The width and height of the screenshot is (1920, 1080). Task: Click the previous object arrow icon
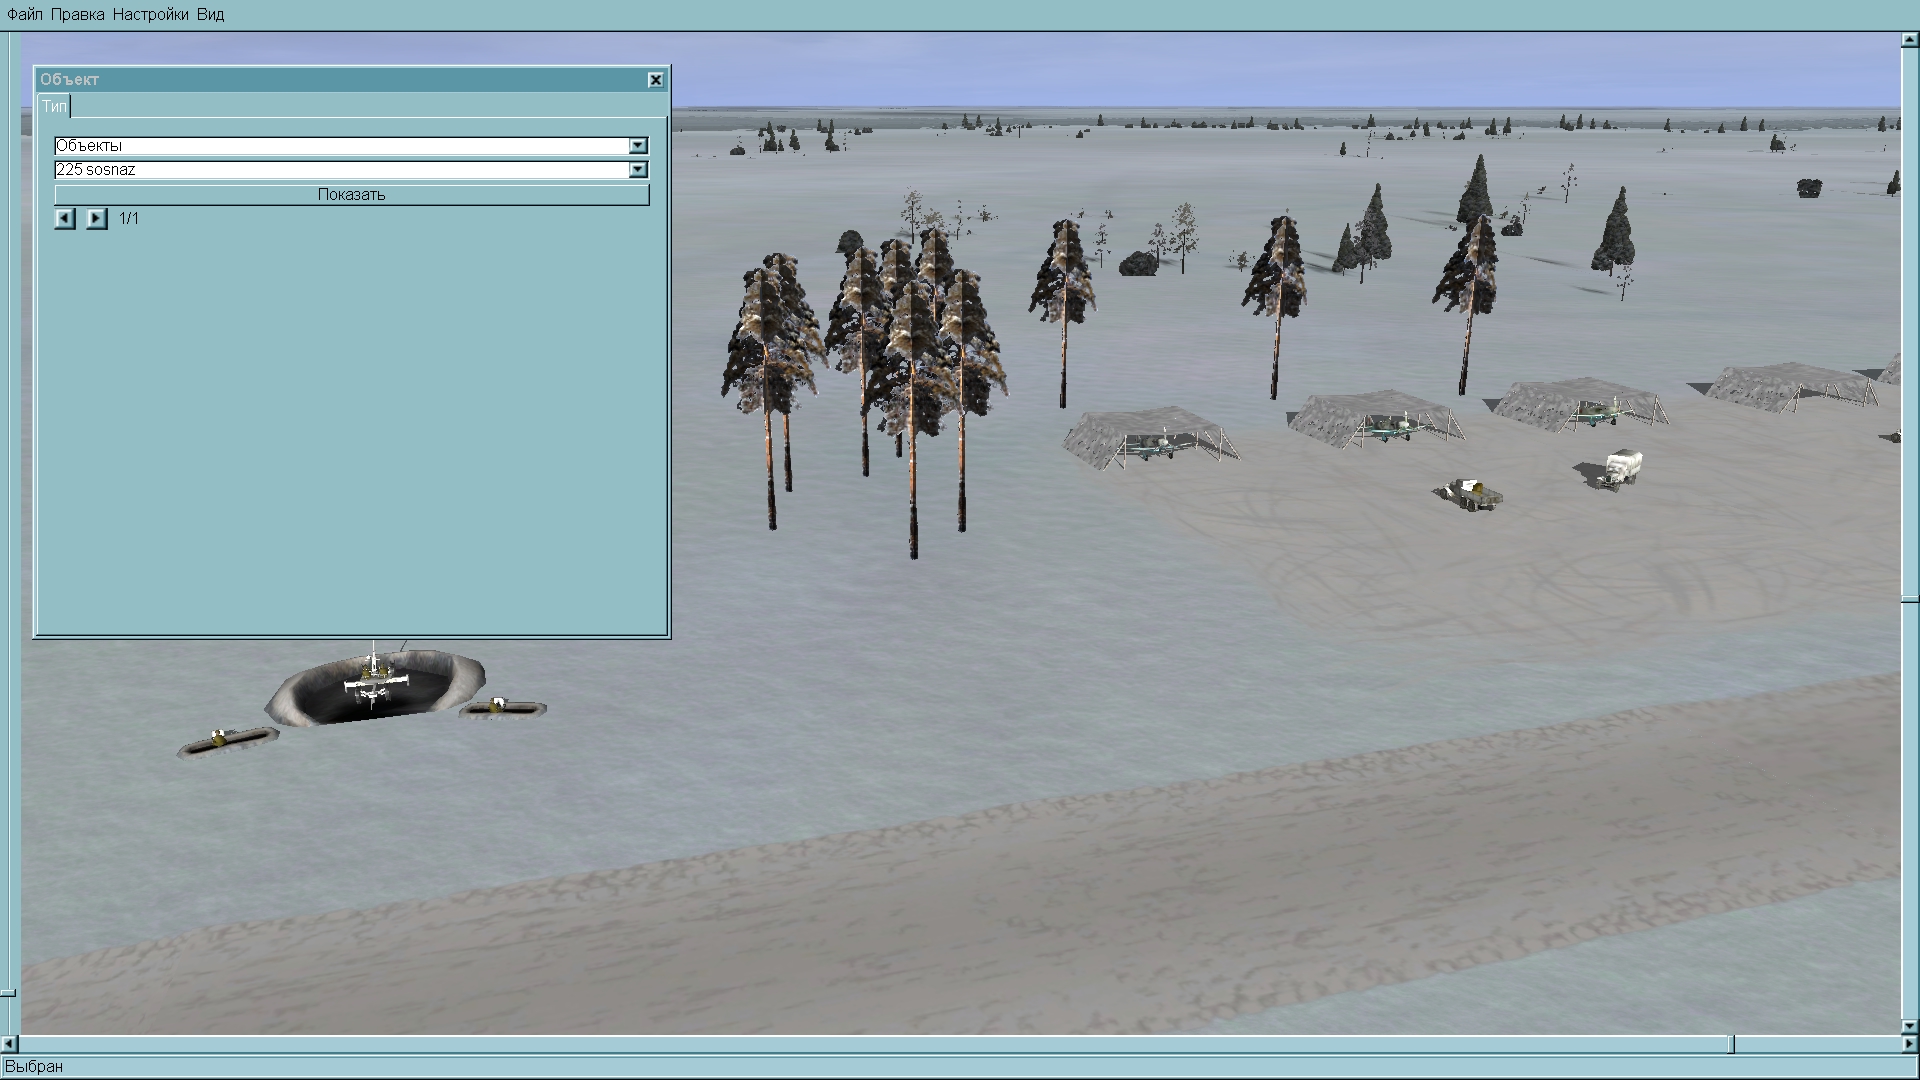coord(65,218)
